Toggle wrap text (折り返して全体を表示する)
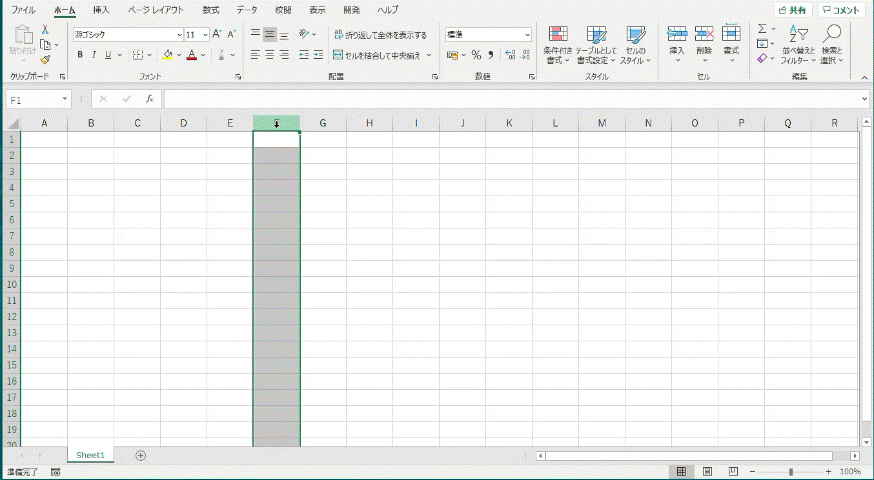Viewport: 874px width, 480px height. pyautogui.click(x=379, y=35)
